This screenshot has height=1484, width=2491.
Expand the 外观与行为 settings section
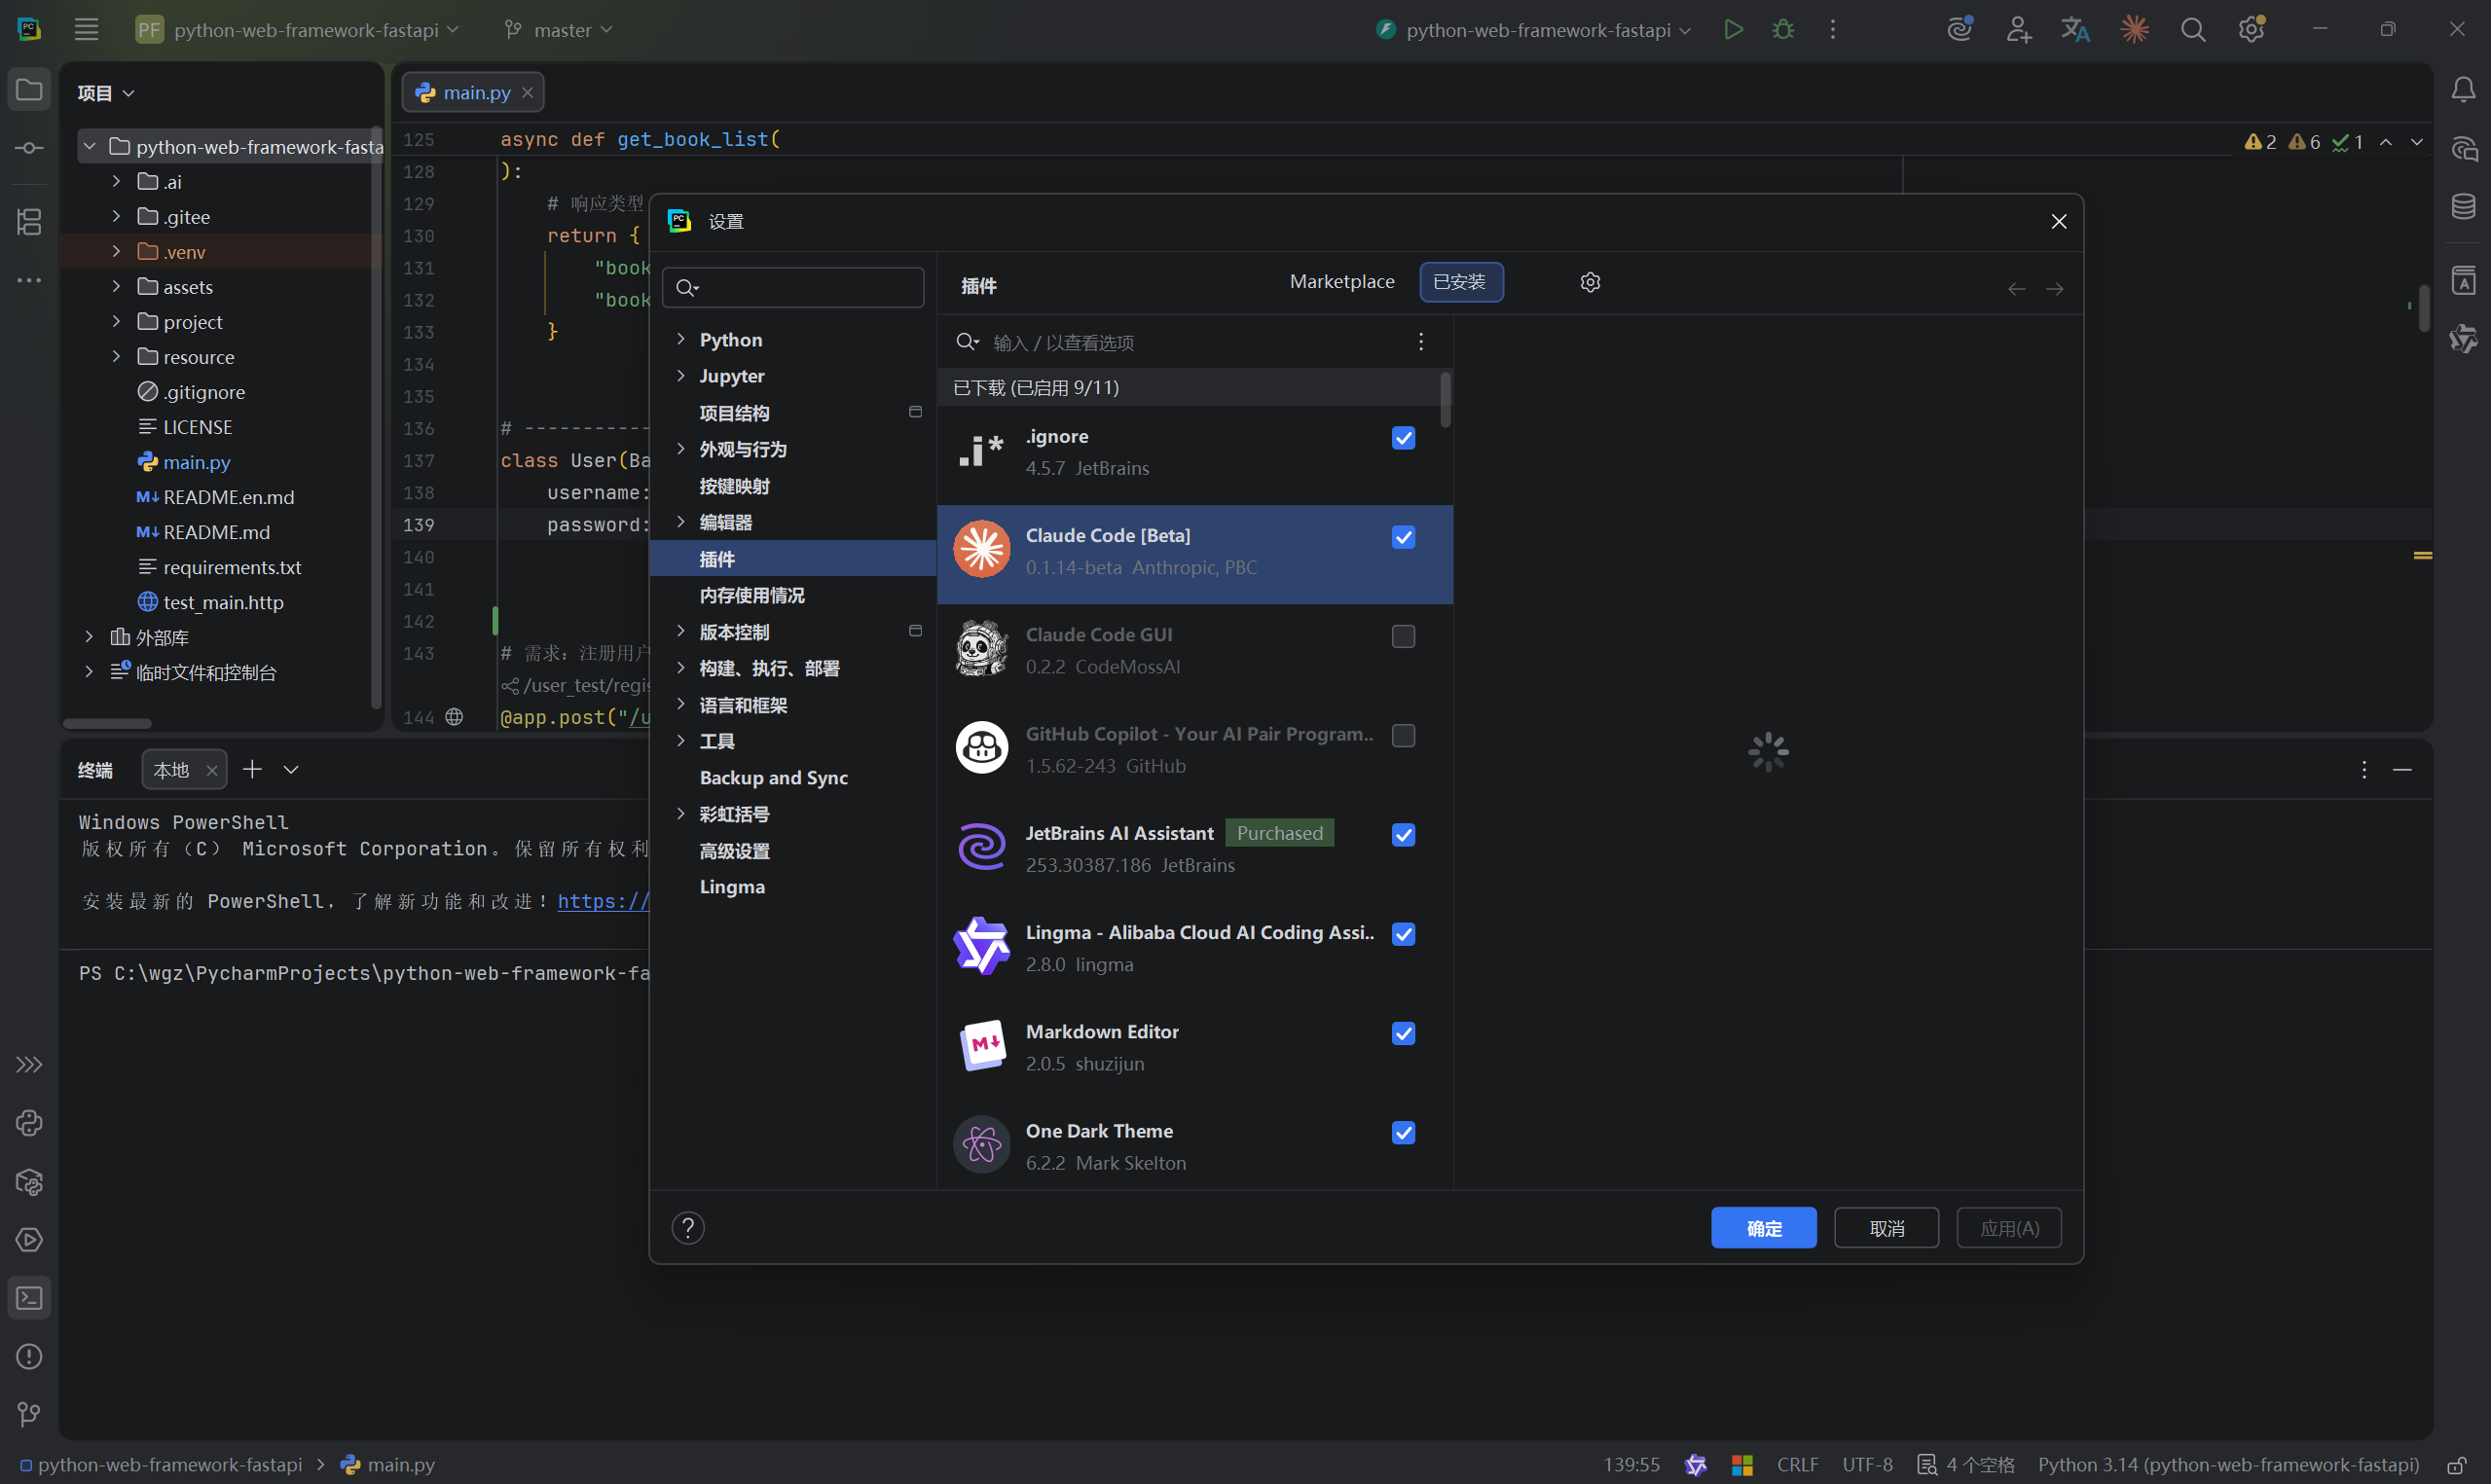(x=681, y=448)
